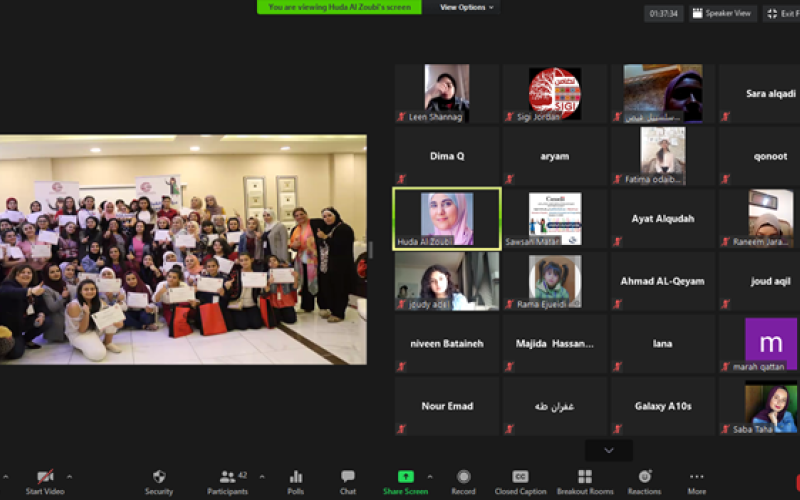Expand the arrow next to Share Screen

point(430,476)
